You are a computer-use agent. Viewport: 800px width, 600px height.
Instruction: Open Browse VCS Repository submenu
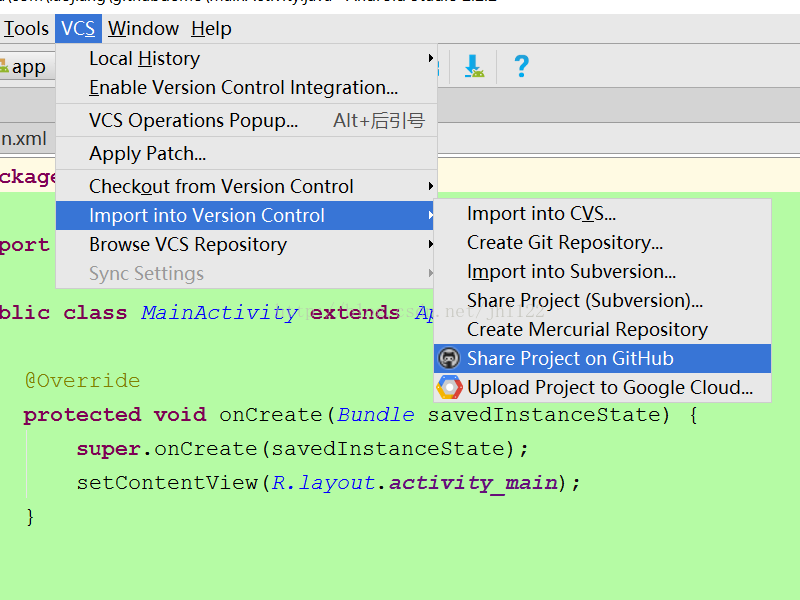[245, 244]
